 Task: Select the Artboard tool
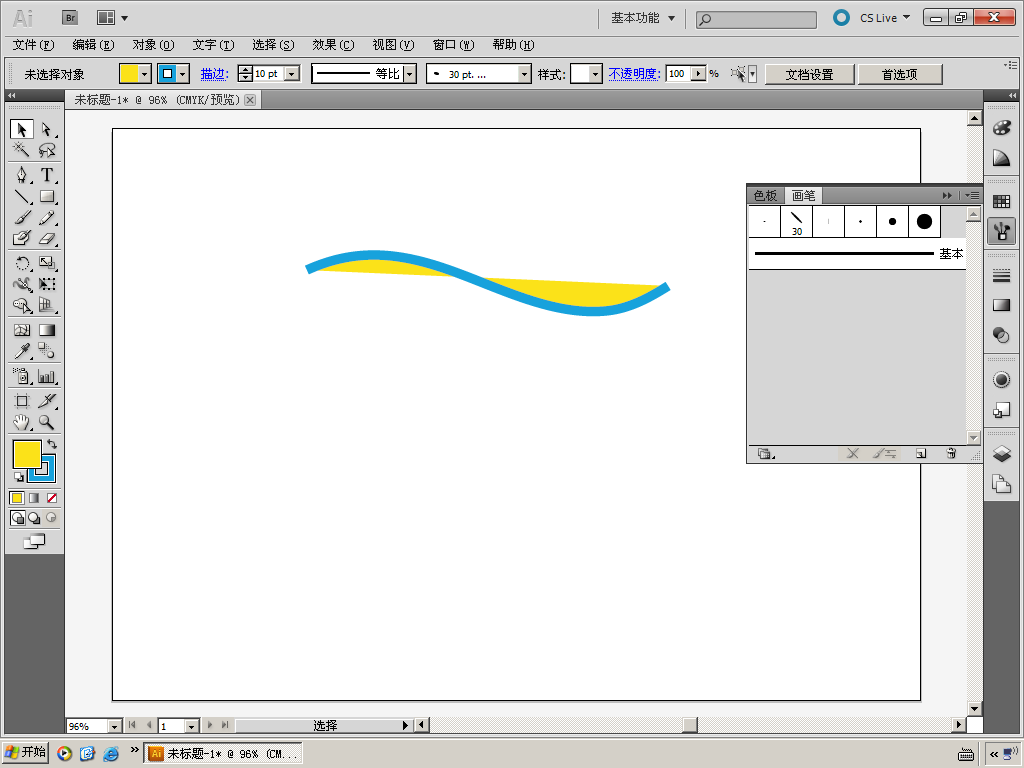(x=22, y=401)
